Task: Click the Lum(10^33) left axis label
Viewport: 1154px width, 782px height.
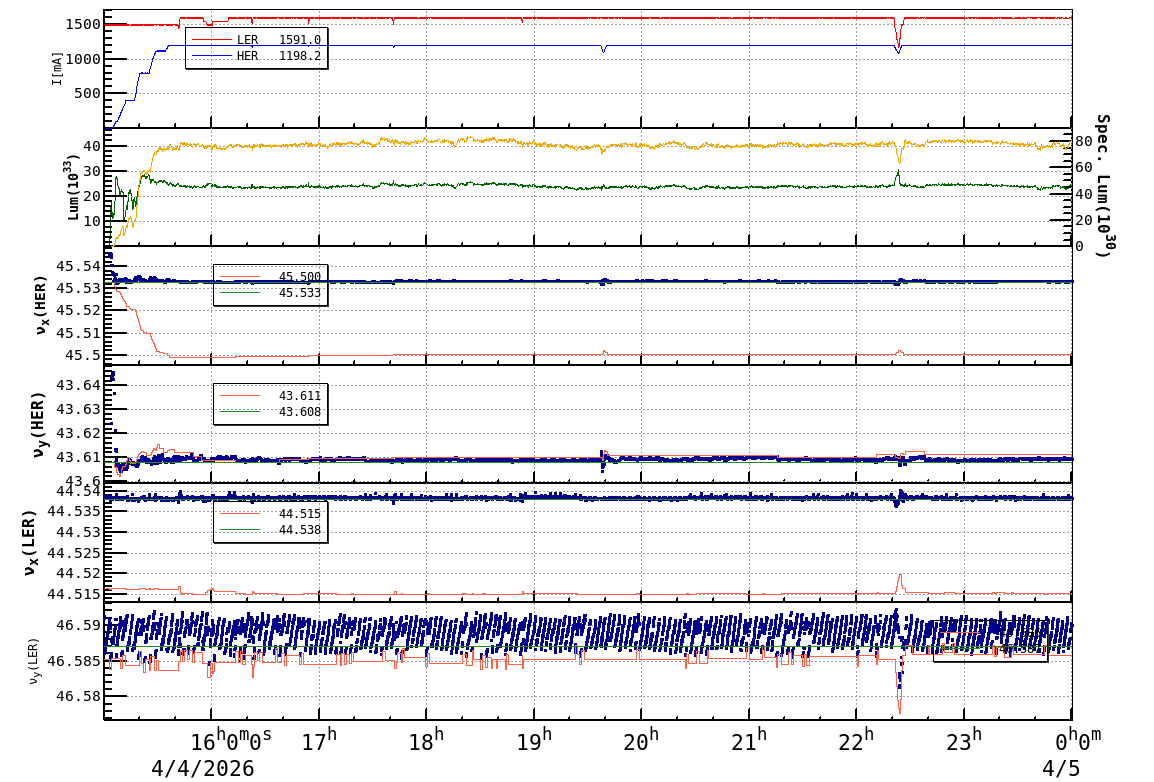Action: pyautogui.click(x=70, y=188)
